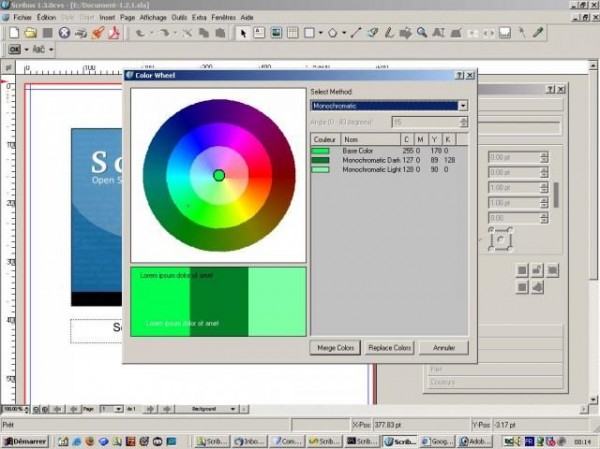The width and height of the screenshot is (600, 449).
Task: Click the Base Color green swatch
Action: pos(321,151)
